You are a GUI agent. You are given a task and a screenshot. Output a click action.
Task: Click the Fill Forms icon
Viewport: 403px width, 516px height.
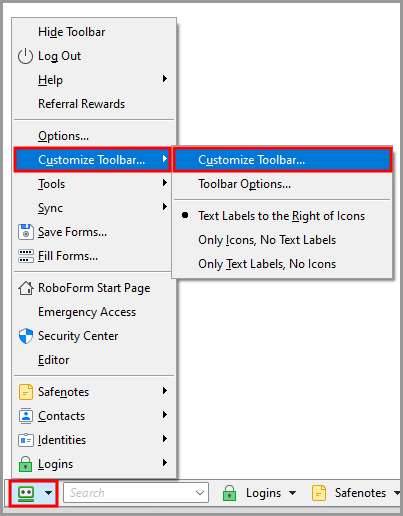click(26, 256)
